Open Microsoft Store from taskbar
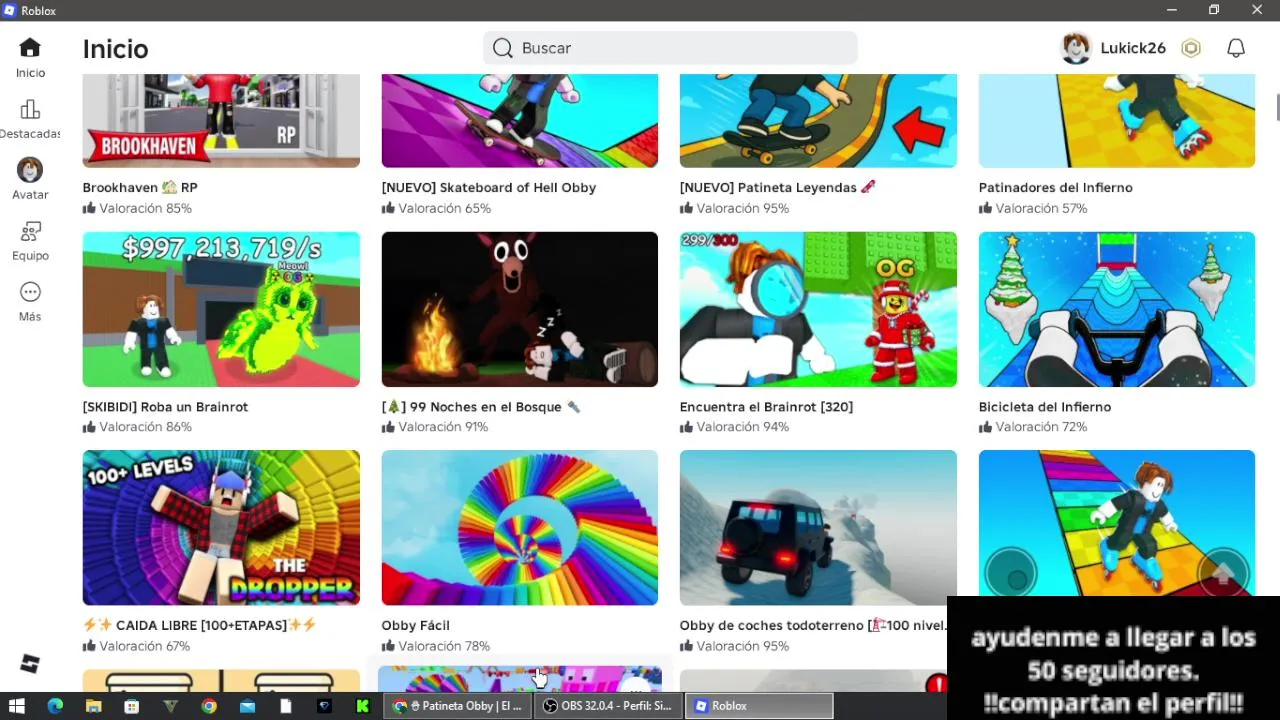This screenshot has width=1280, height=720. tap(131, 706)
